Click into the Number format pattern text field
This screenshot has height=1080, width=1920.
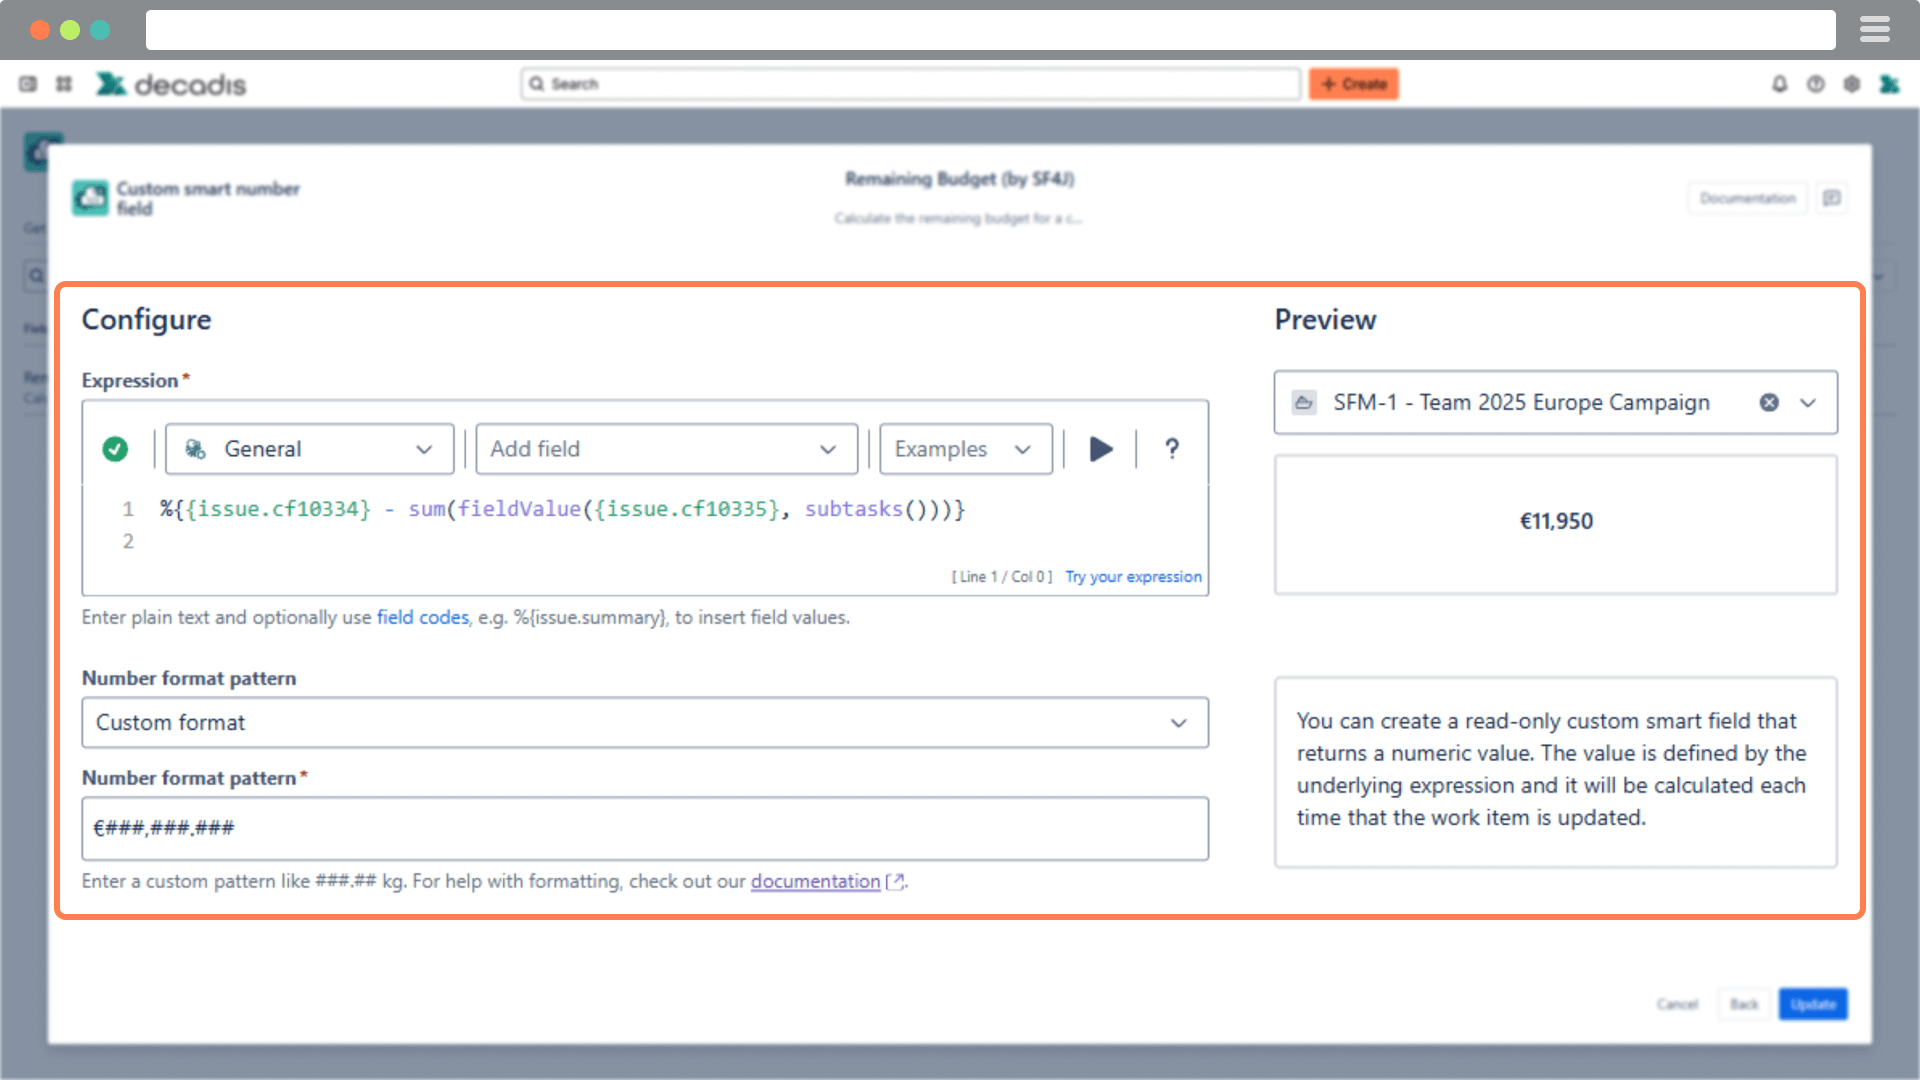point(645,828)
